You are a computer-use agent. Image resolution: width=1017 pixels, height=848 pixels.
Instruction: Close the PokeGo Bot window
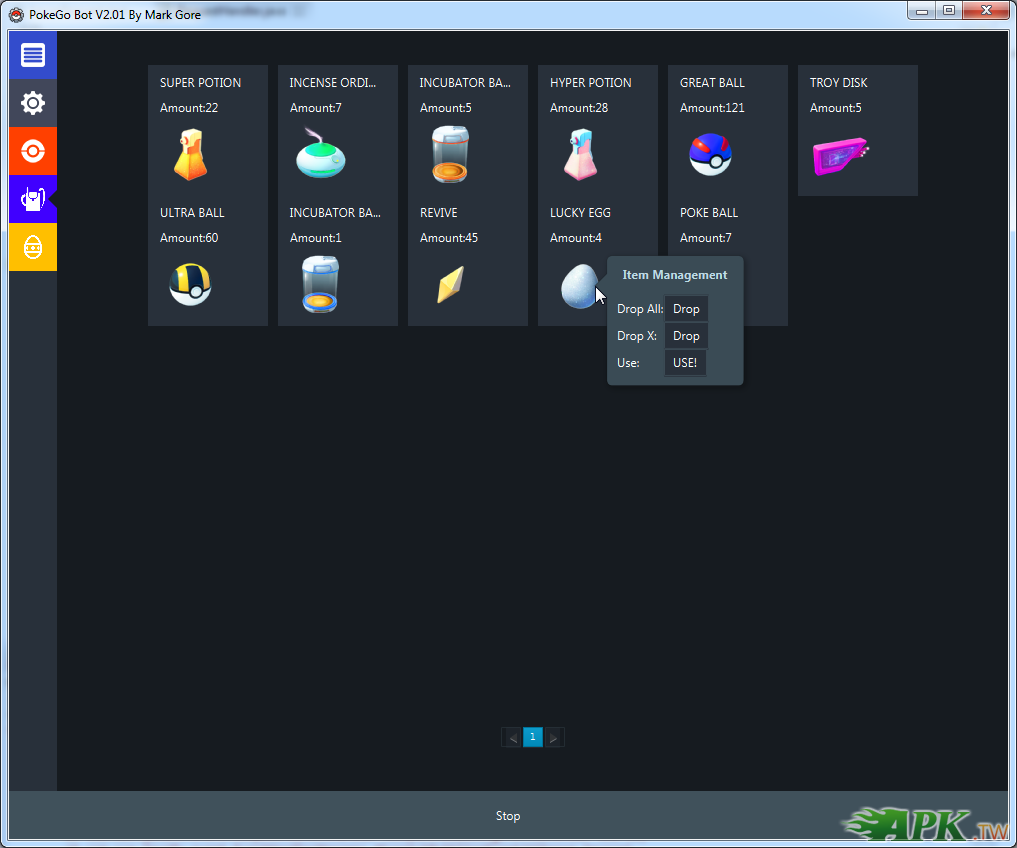[x=986, y=11]
